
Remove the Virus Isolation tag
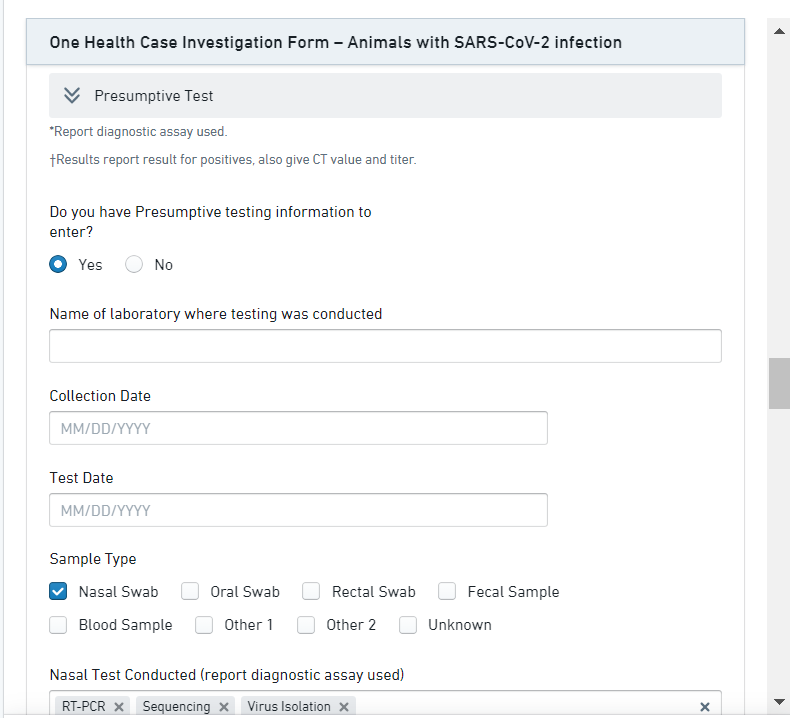[344, 707]
